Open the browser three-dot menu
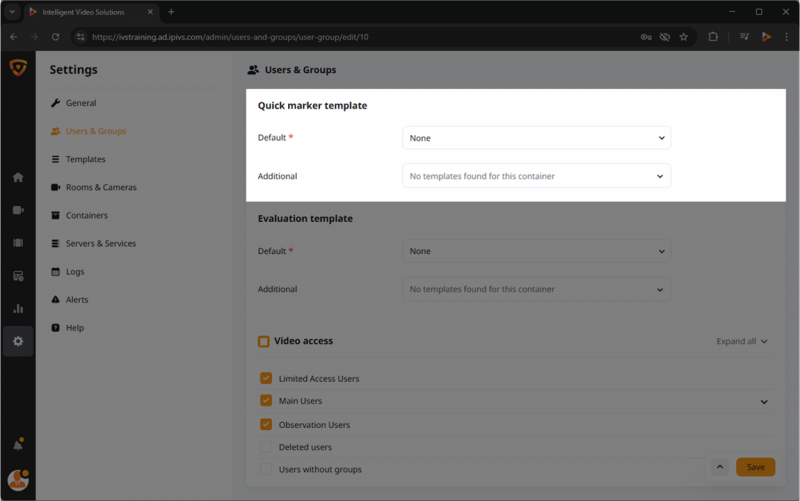Viewport: 800px width, 501px height. click(786, 37)
